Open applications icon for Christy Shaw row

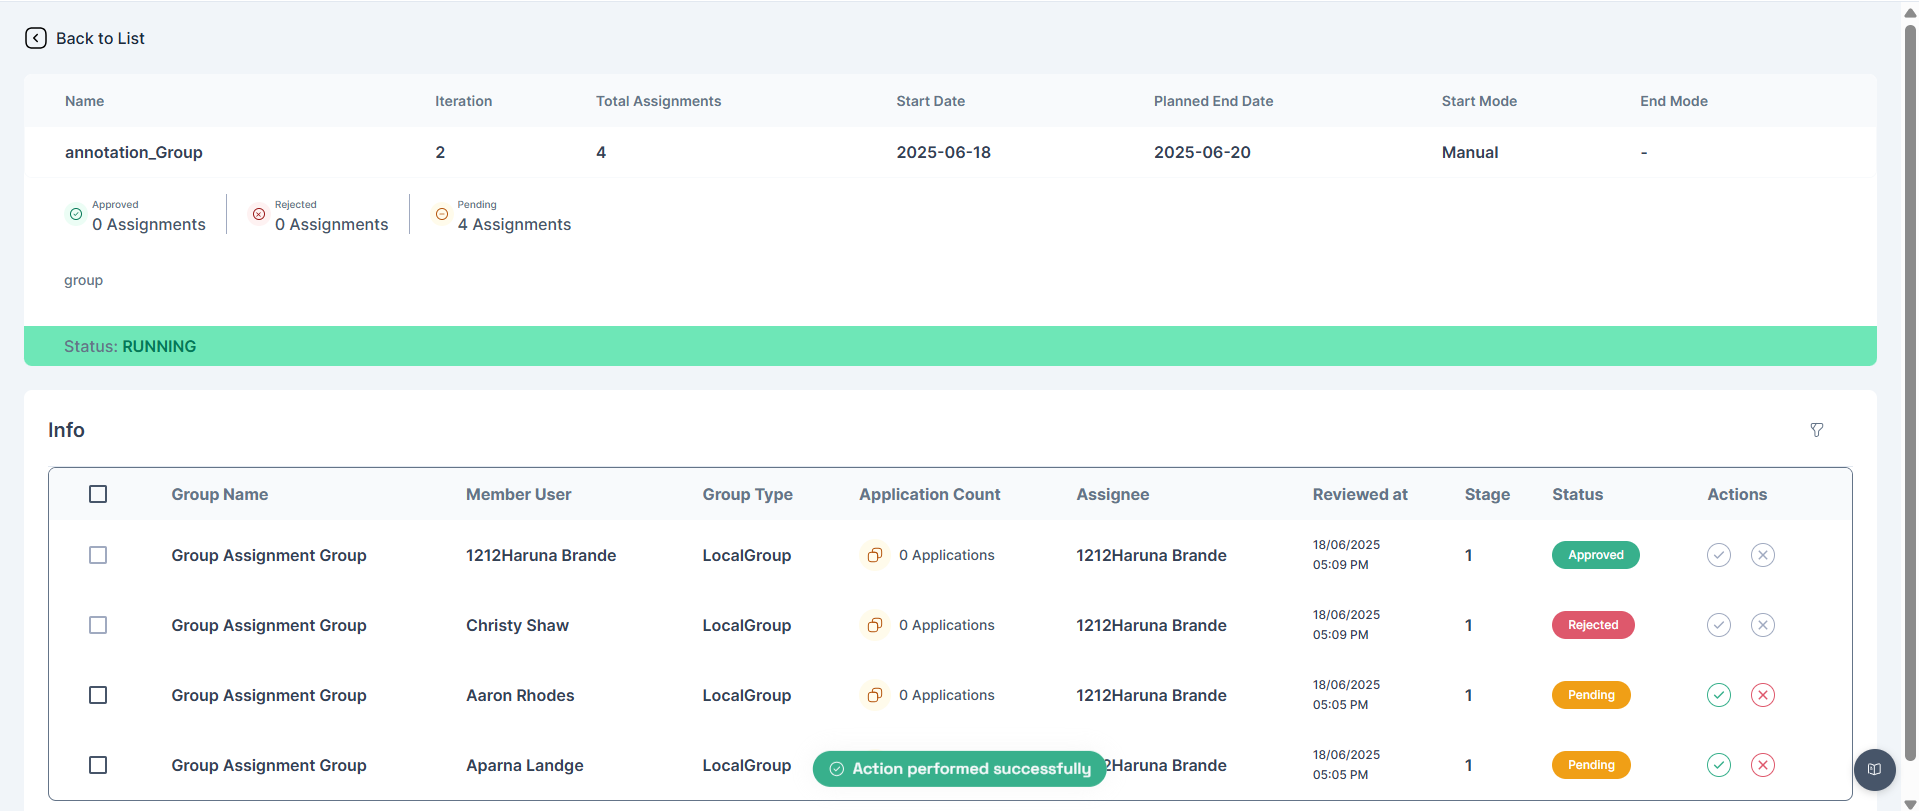[x=874, y=625]
